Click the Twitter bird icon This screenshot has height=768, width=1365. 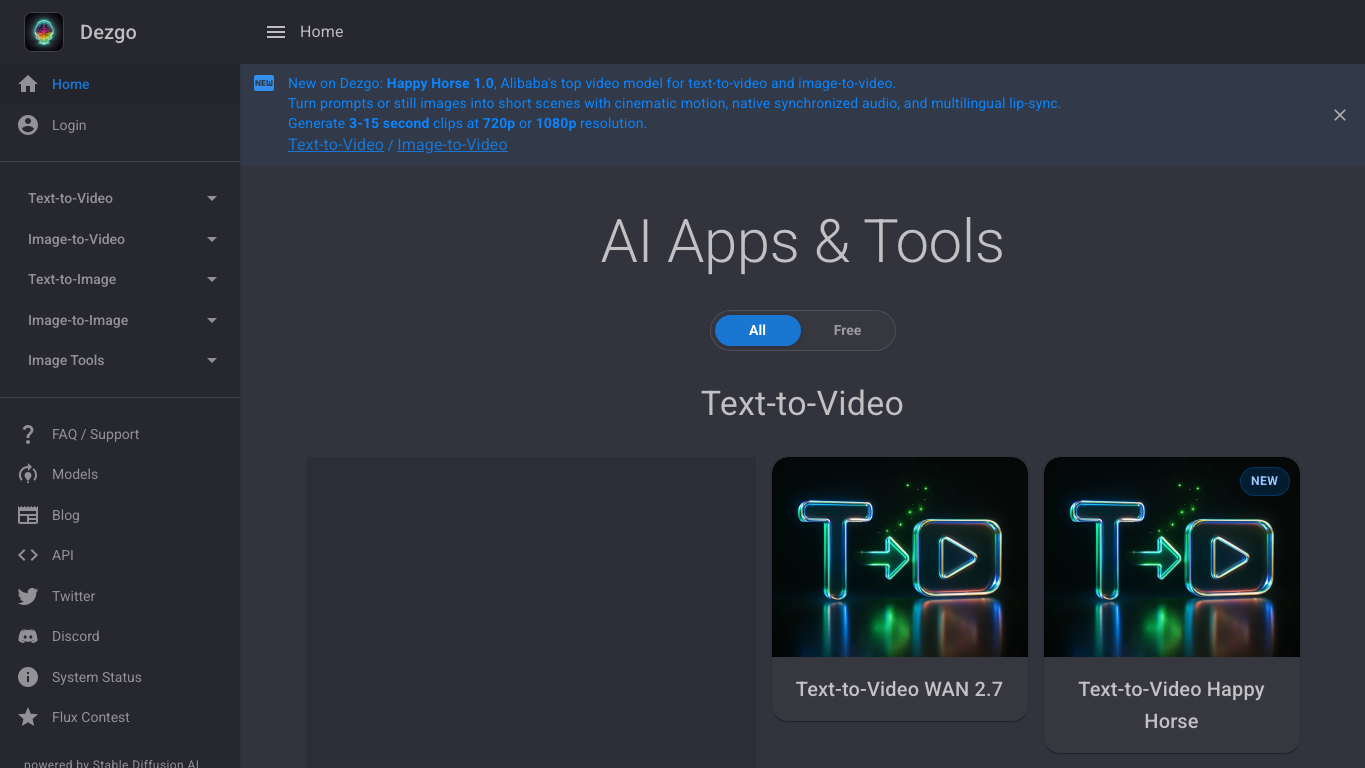click(x=28, y=596)
